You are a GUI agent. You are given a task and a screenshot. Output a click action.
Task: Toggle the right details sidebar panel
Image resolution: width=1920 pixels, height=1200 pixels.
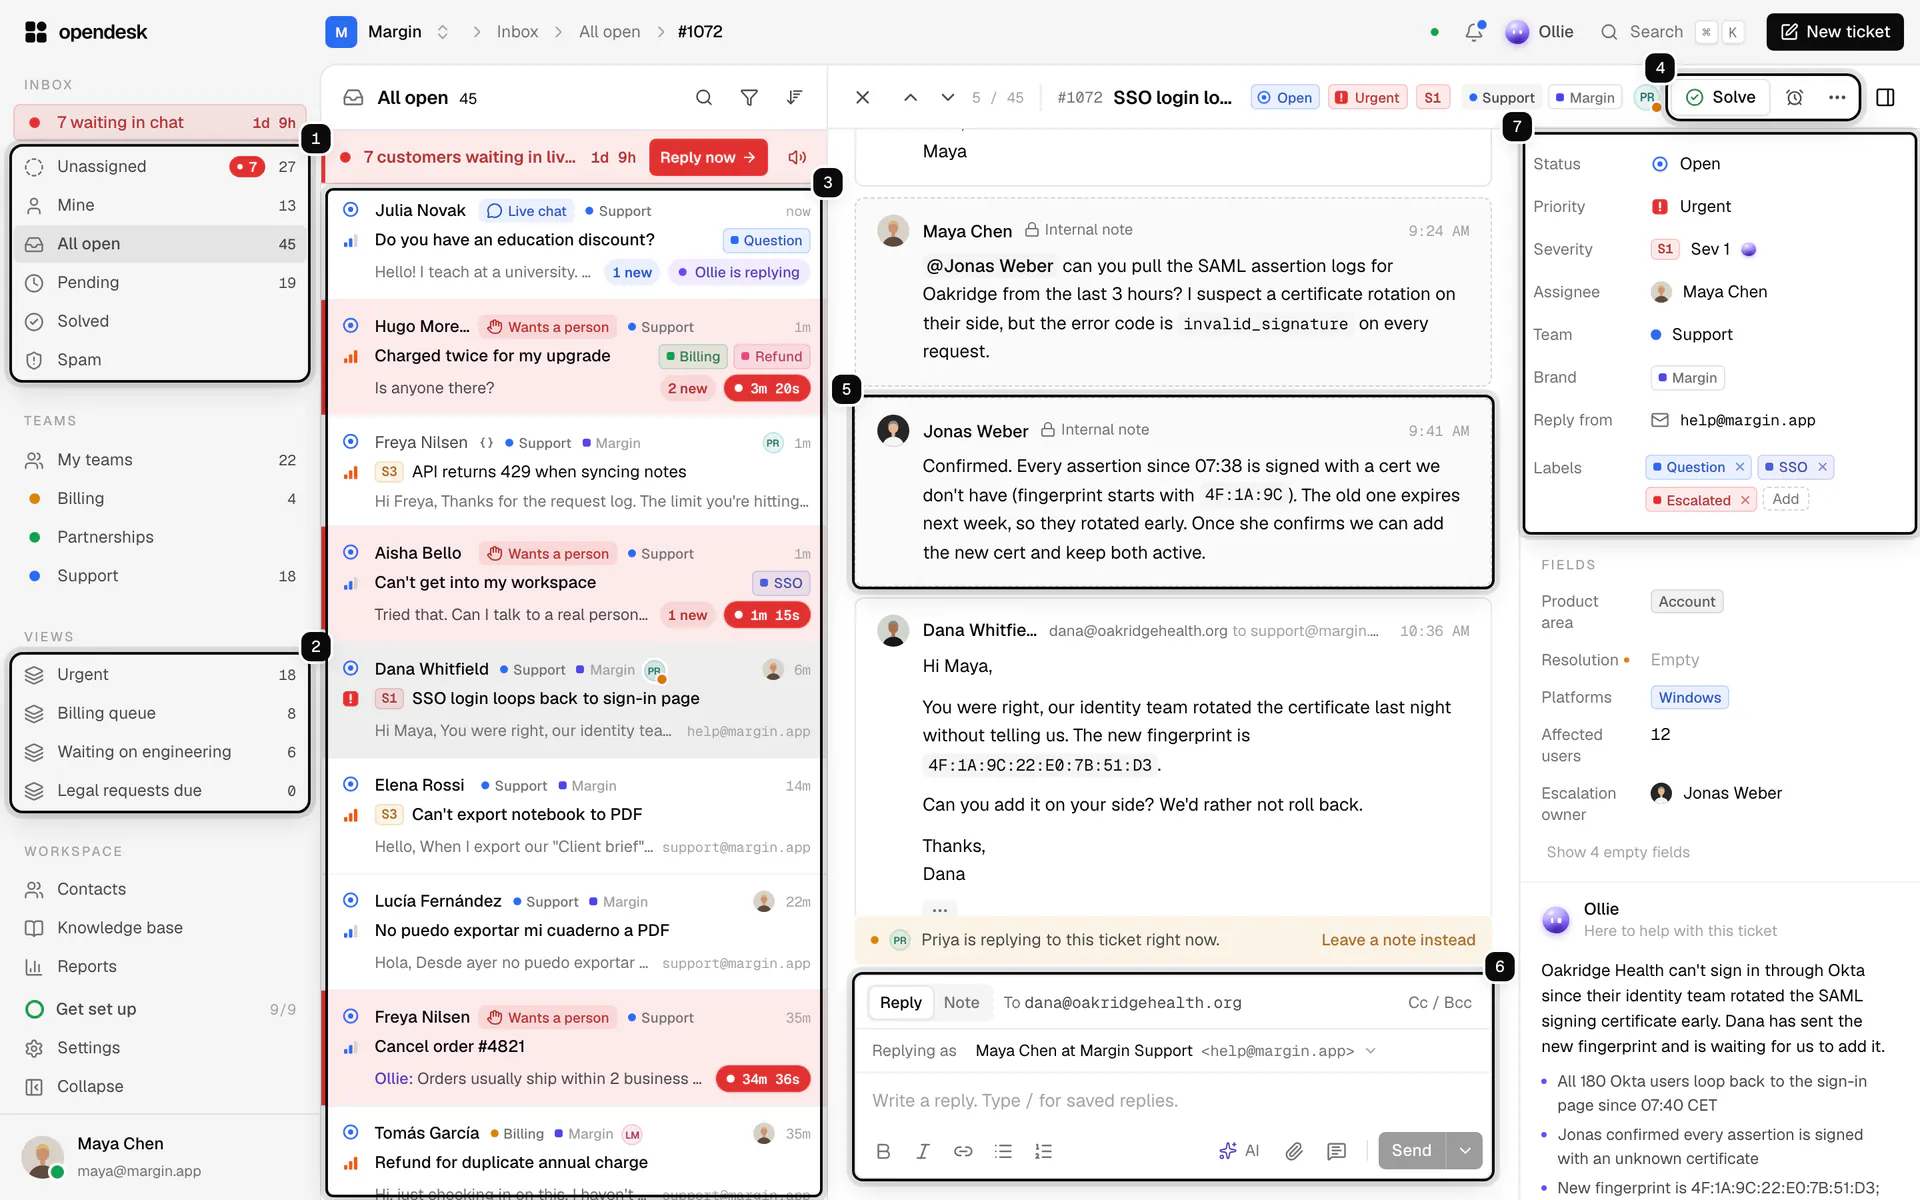tap(1885, 97)
